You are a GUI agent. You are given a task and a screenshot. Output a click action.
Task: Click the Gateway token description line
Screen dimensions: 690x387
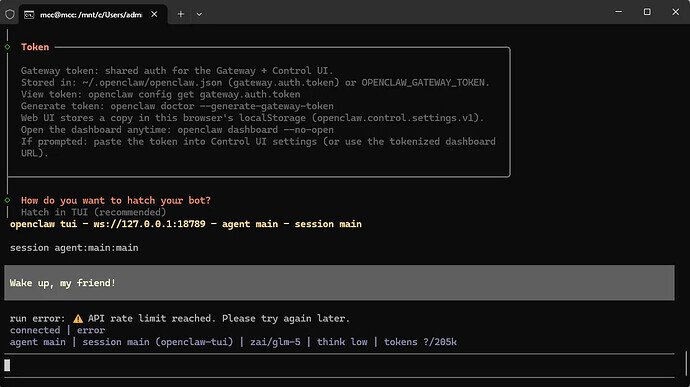pos(177,70)
